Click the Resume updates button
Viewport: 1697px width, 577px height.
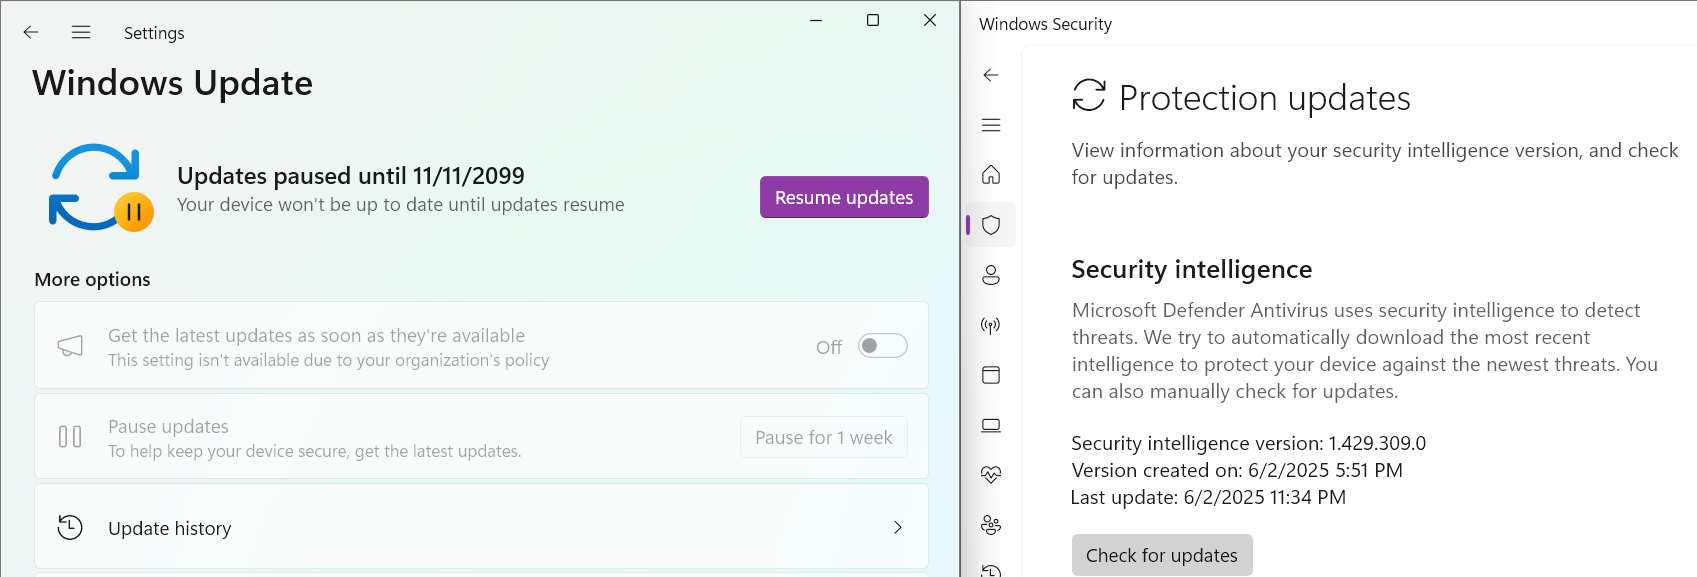844,197
